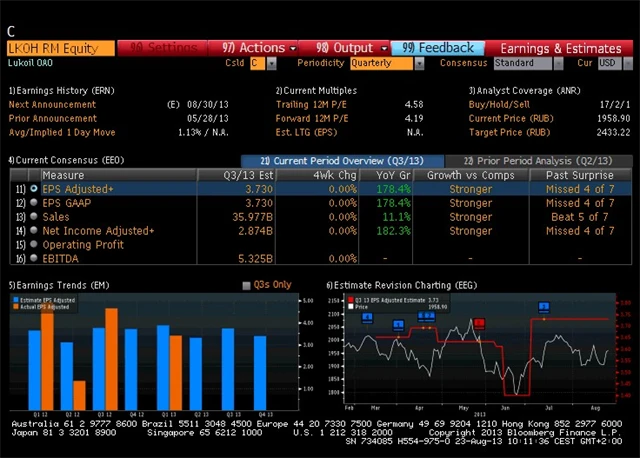
Task: Expand the 98) Output menu
Action: (344, 48)
